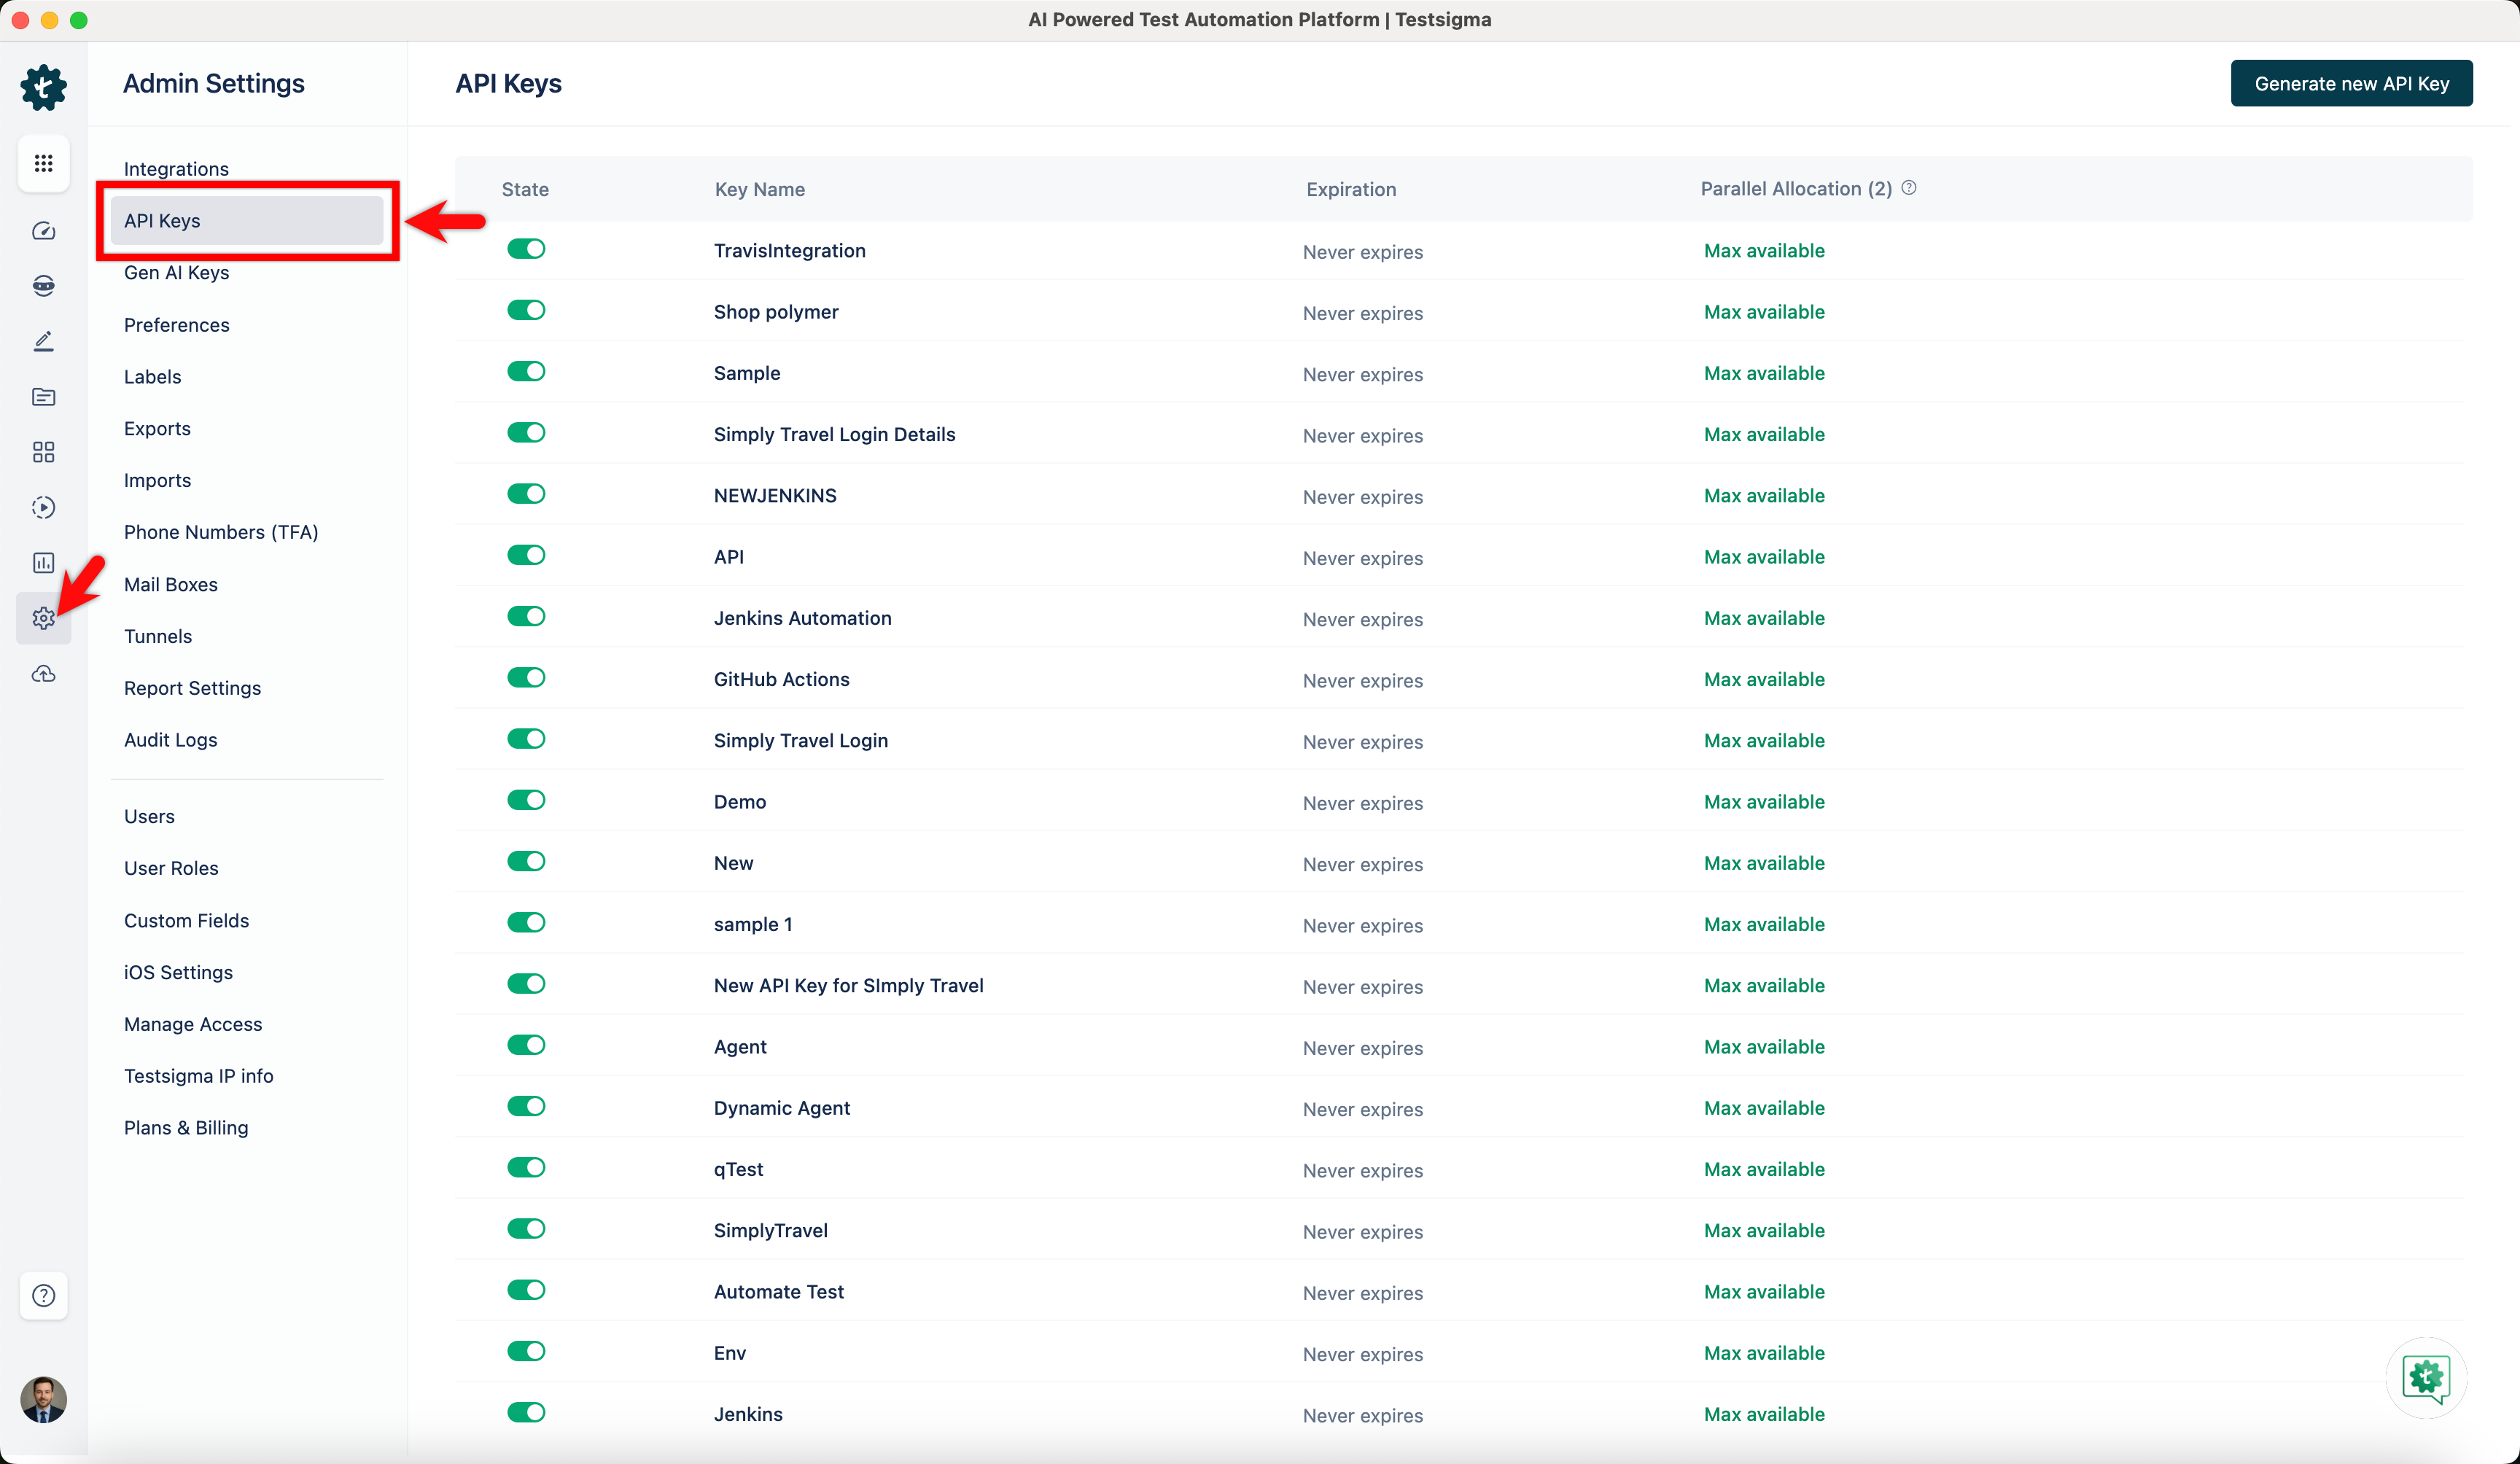Open Gen AI Keys settings menu
Screen dimensions: 2520x1464
click(x=176, y=273)
